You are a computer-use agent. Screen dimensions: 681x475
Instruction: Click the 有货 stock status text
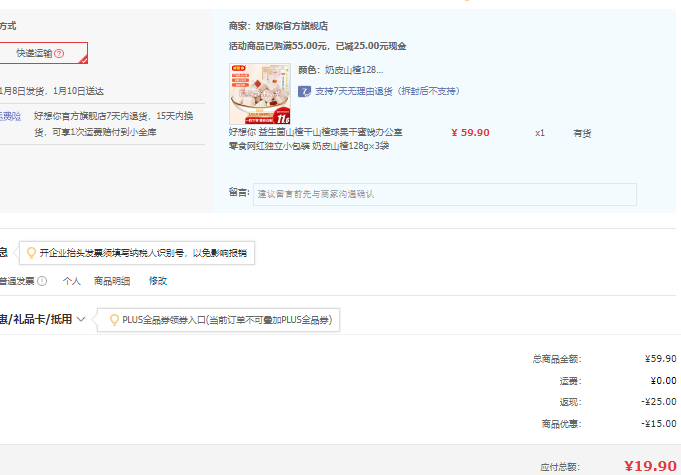point(582,133)
